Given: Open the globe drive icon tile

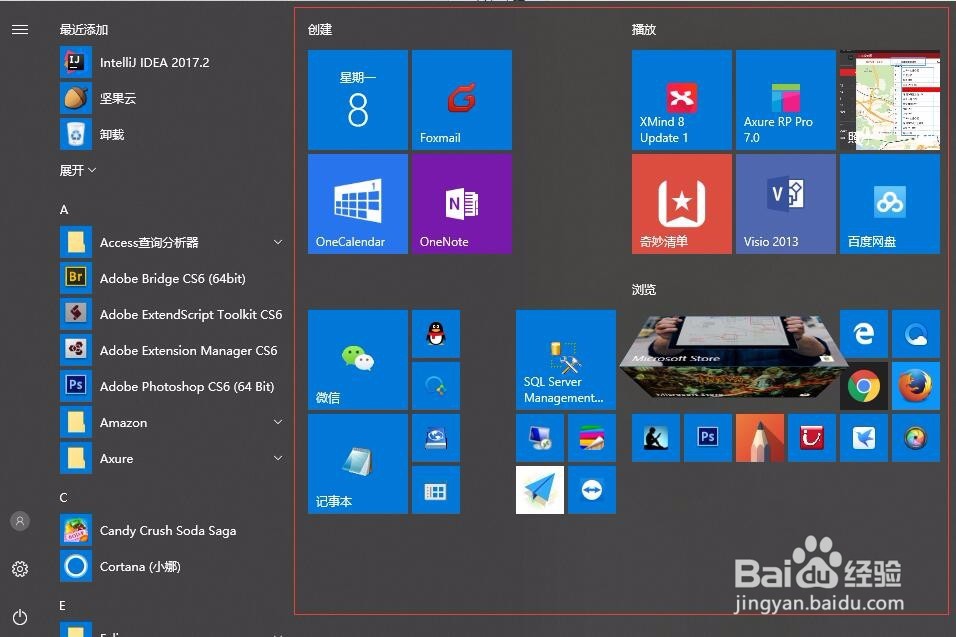Looking at the screenshot, I should (x=436, y=438).
